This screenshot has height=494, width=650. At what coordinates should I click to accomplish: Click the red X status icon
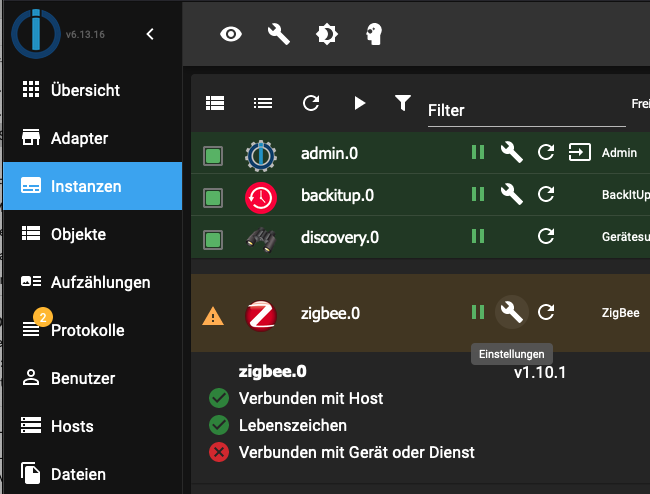point(219,452)
